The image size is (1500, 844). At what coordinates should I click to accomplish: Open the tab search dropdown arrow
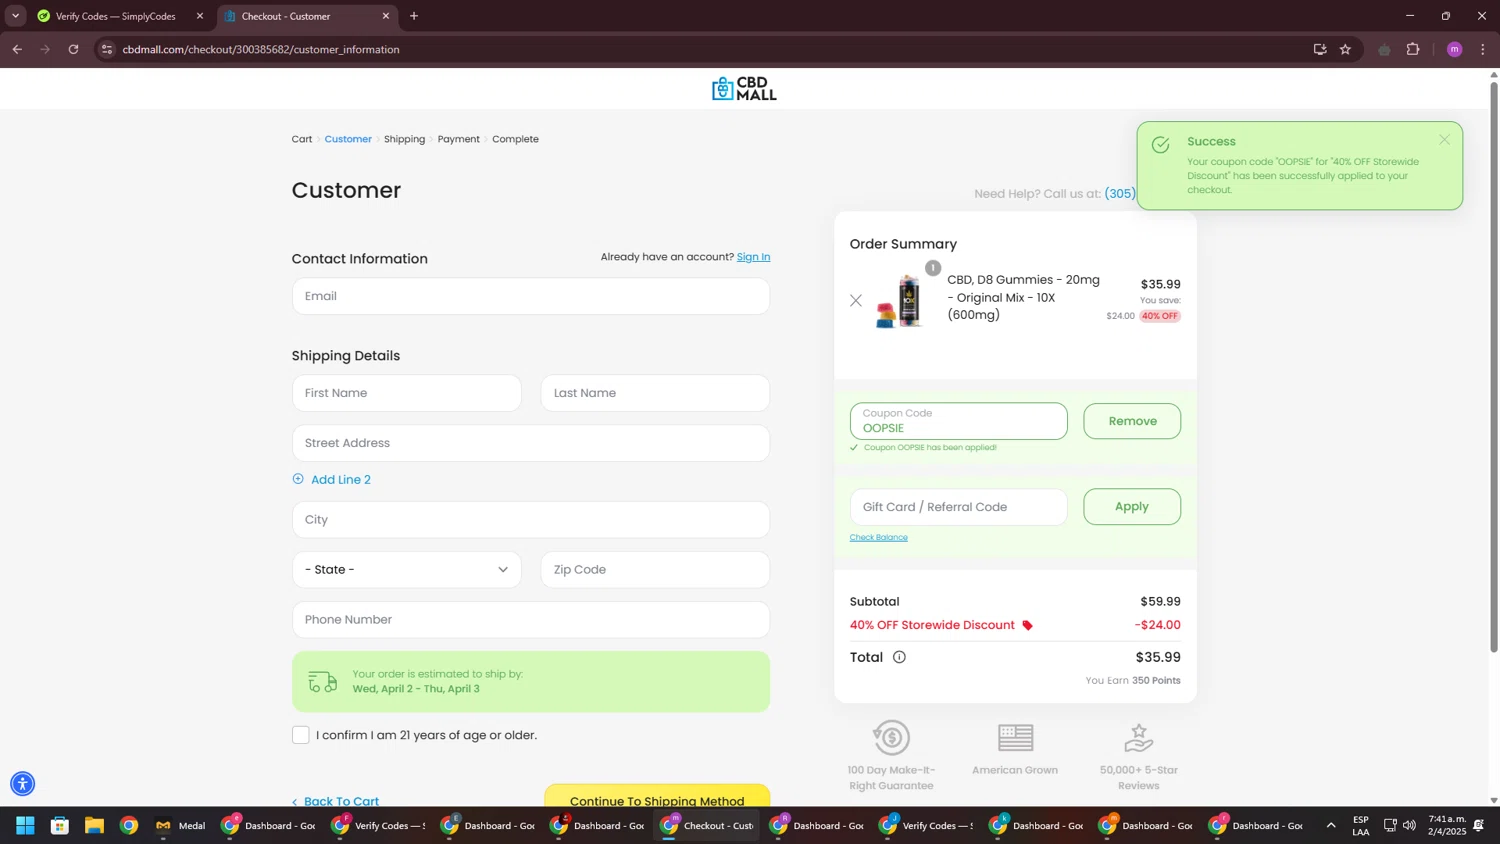15,16
